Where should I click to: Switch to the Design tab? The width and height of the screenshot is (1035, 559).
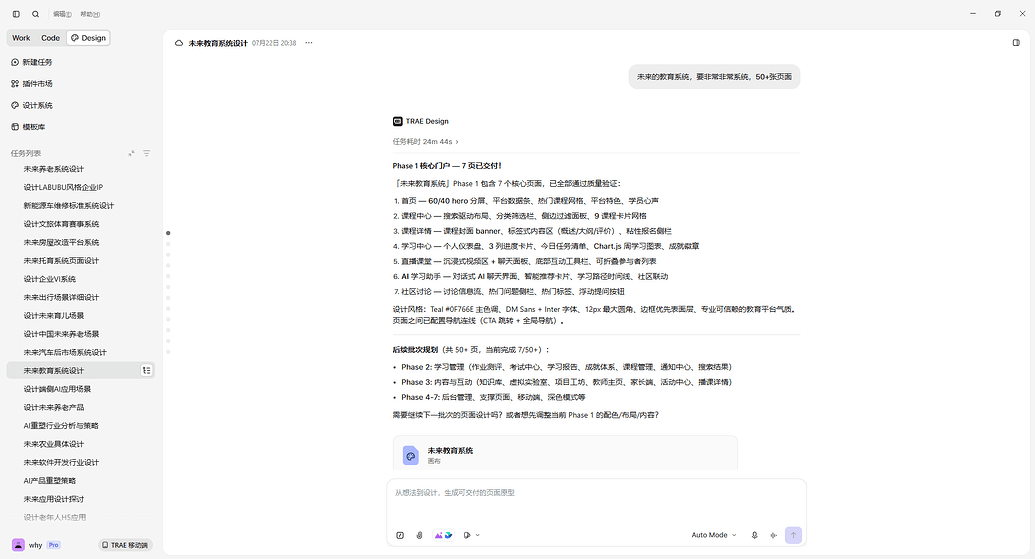click(88, 38)
